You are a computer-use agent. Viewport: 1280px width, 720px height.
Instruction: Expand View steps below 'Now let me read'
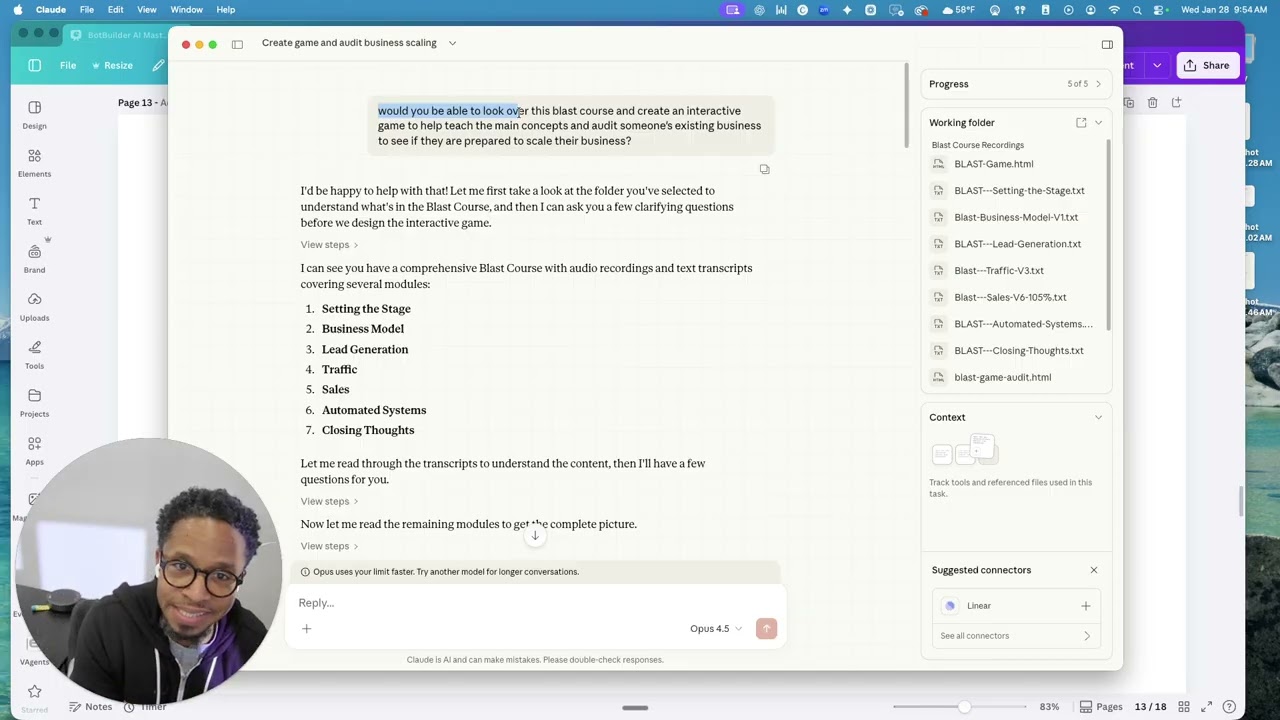pos(329,546)
